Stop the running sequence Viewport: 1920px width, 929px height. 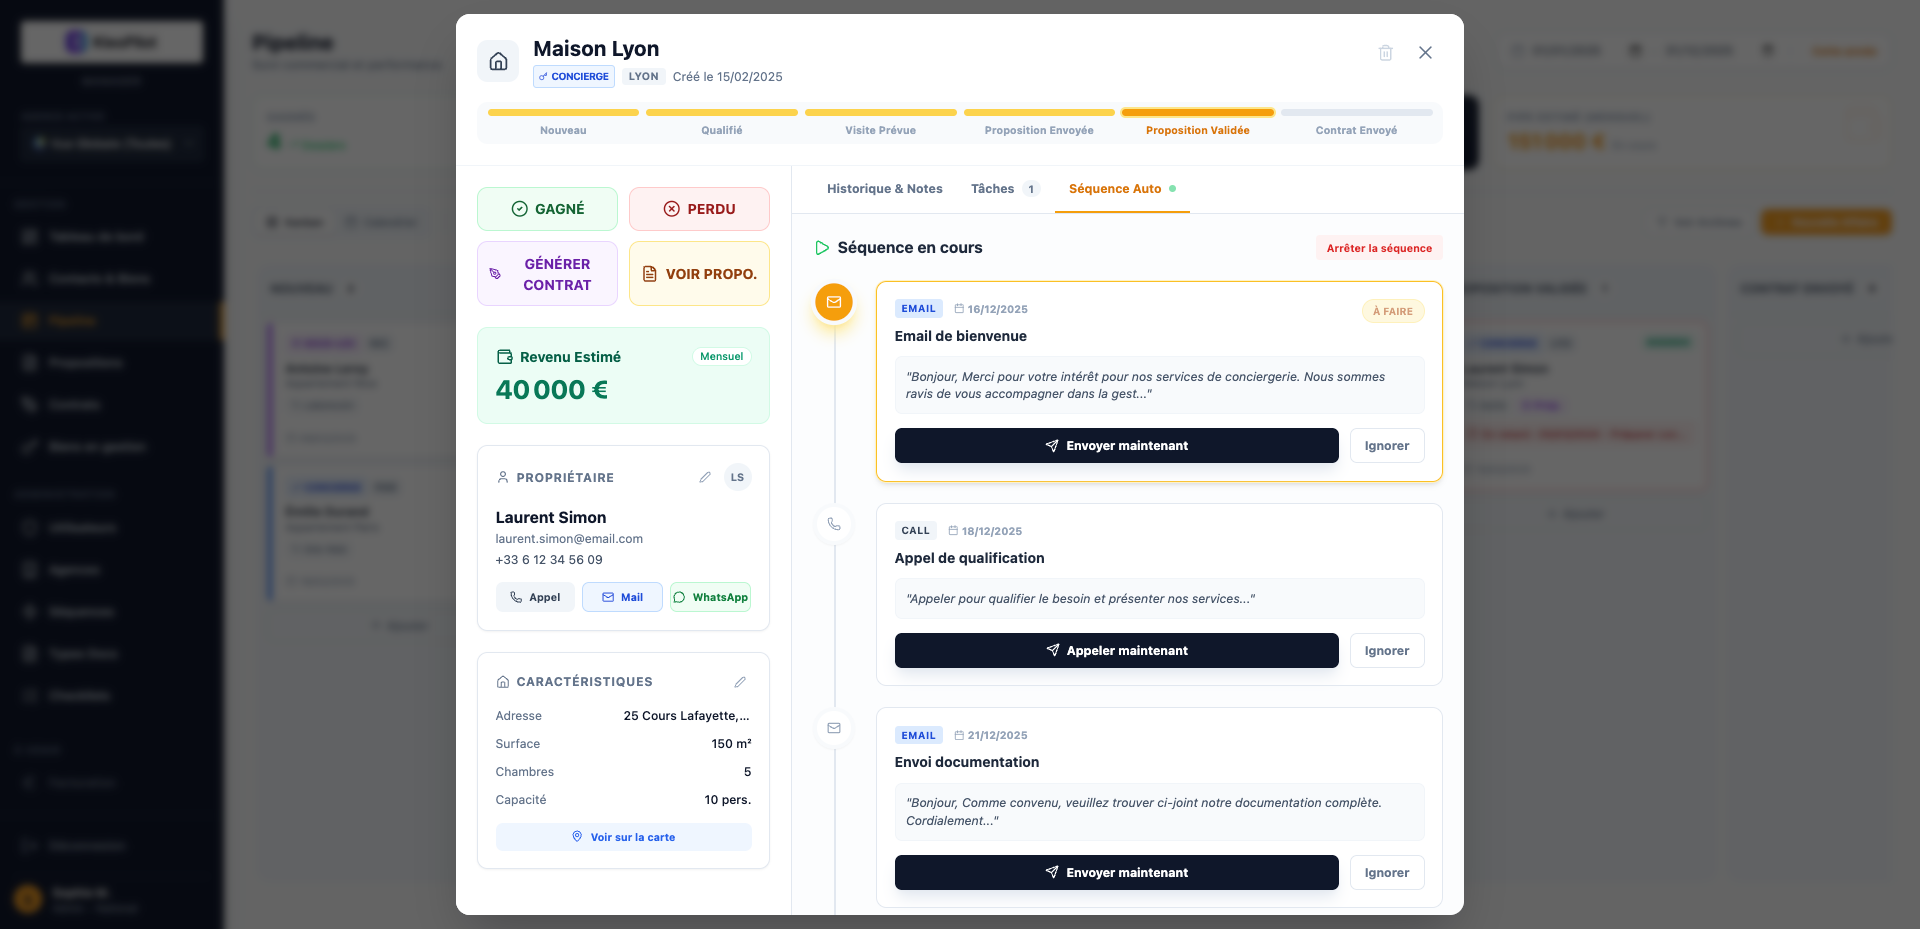pos(1378,248)
